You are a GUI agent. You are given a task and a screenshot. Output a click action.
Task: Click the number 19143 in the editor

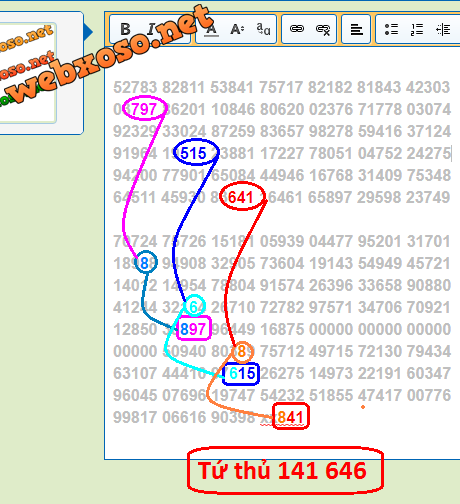point(331,263)
